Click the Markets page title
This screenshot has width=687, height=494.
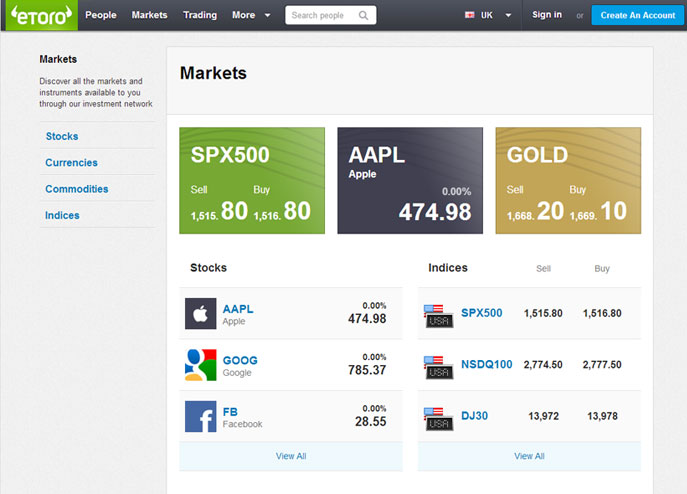click(213, 73)
